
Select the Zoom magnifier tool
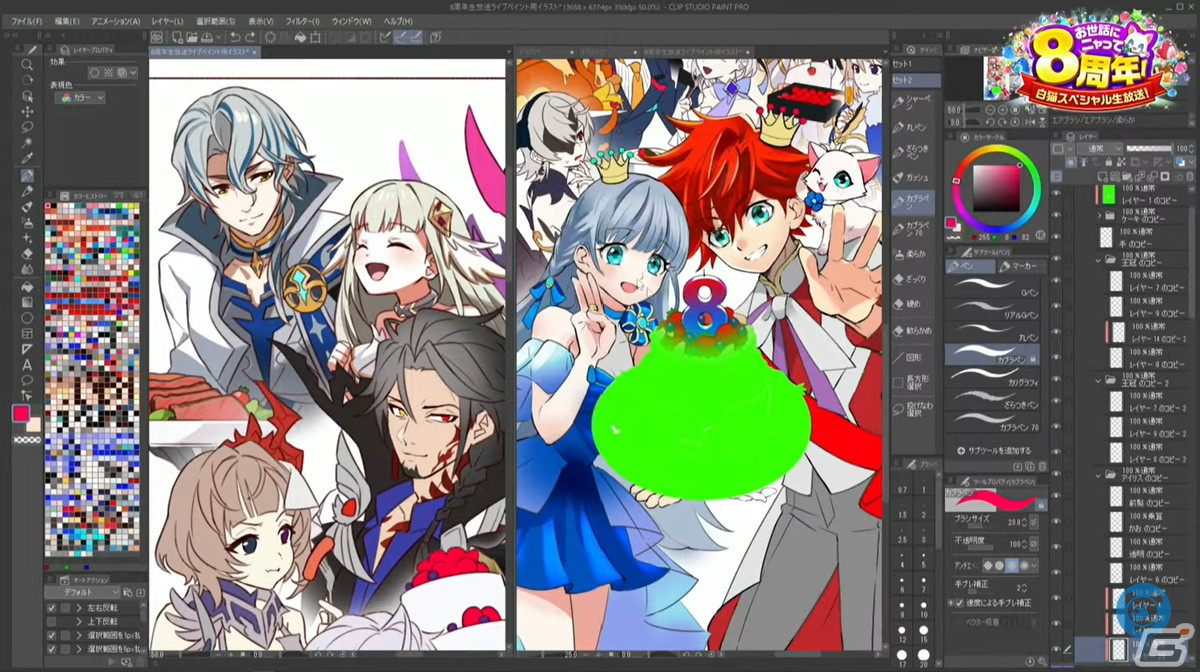coord(28,65)
